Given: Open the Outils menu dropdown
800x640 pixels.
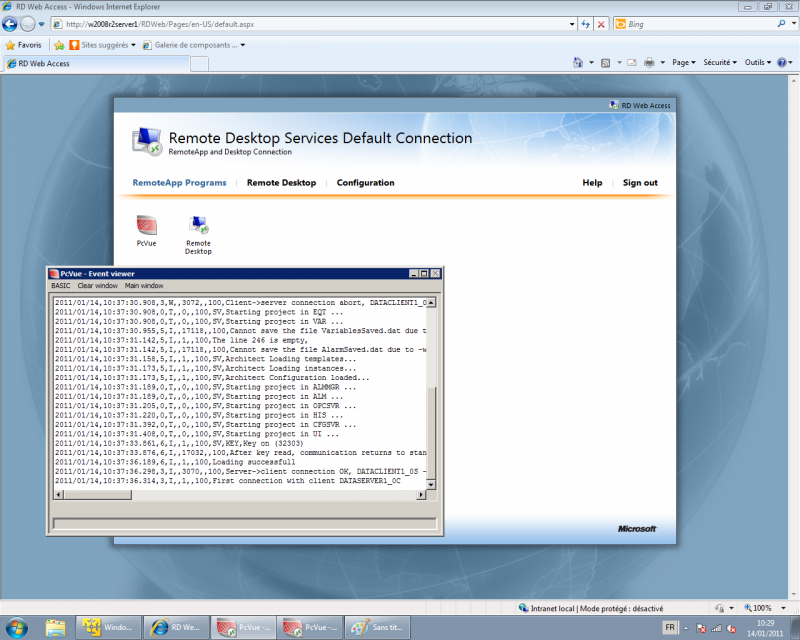Looking at the screenshot, I should pyautogui.click(x=758, y=62).
